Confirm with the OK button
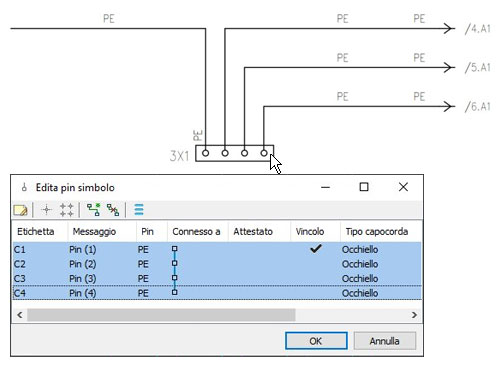The image size is (500, 370). coord(316,341)
